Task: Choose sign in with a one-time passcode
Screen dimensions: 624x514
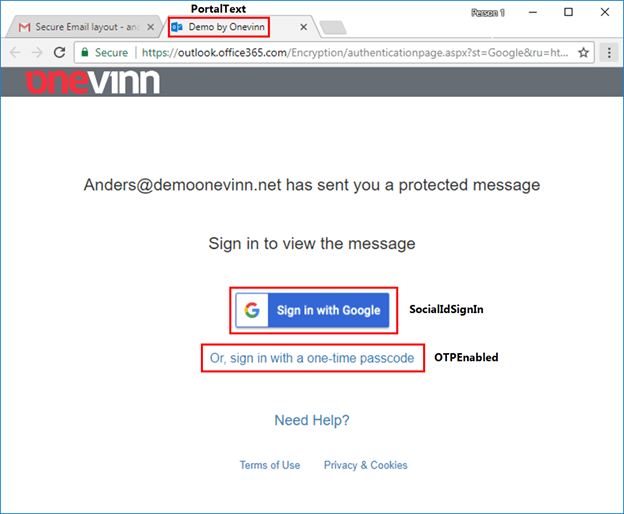Action: 312,358
